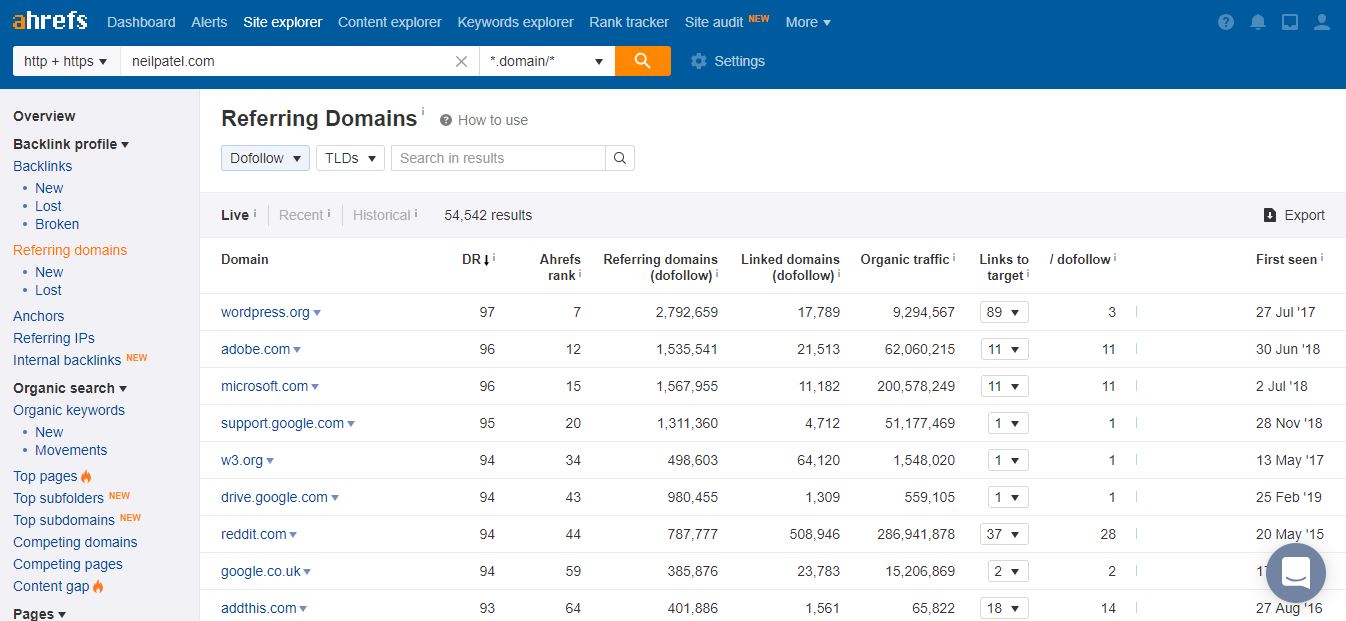Click info icon beside Referring Domains title
Image resolution: width=1346 pixels, height=621 pixels.
pos(423,112)
